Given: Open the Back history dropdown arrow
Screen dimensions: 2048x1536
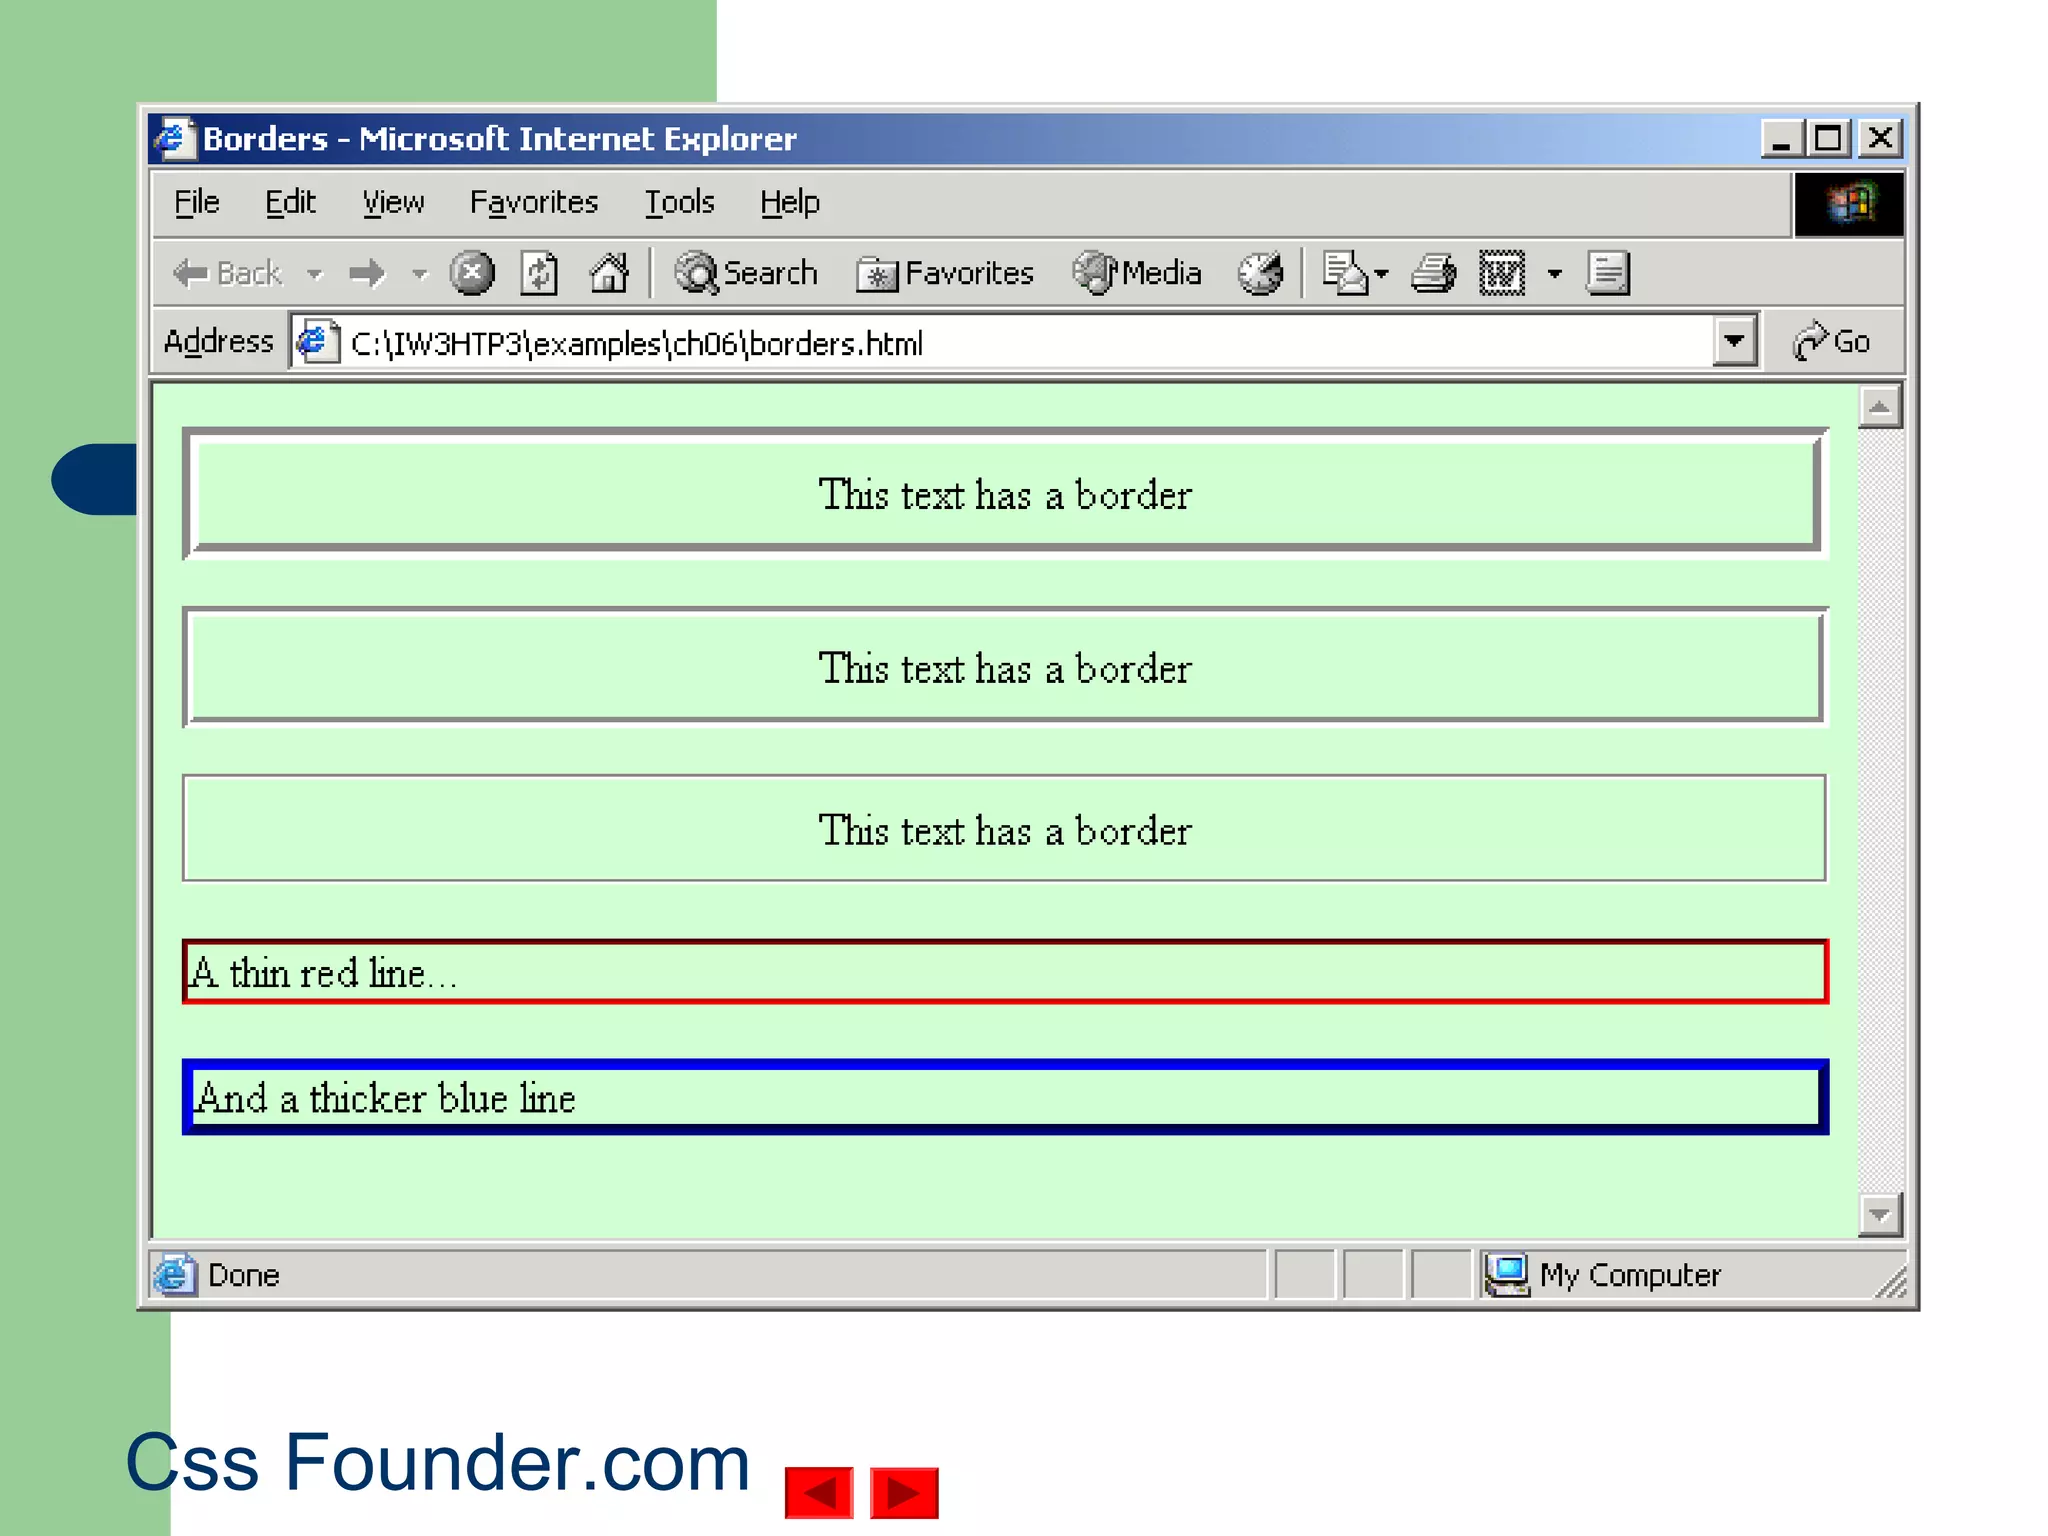Looking at the screenshot, I should (315, 273).
